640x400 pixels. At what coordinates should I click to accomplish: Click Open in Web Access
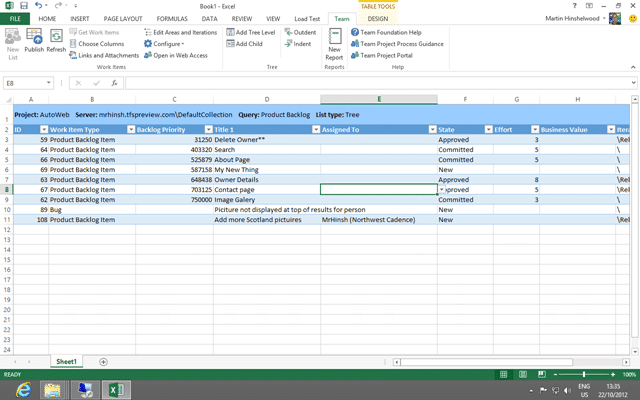tap(176, 55)
